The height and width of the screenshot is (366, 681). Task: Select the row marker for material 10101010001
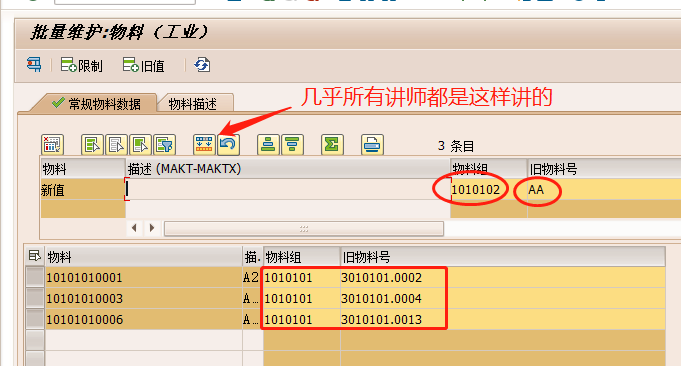[35, 277]
